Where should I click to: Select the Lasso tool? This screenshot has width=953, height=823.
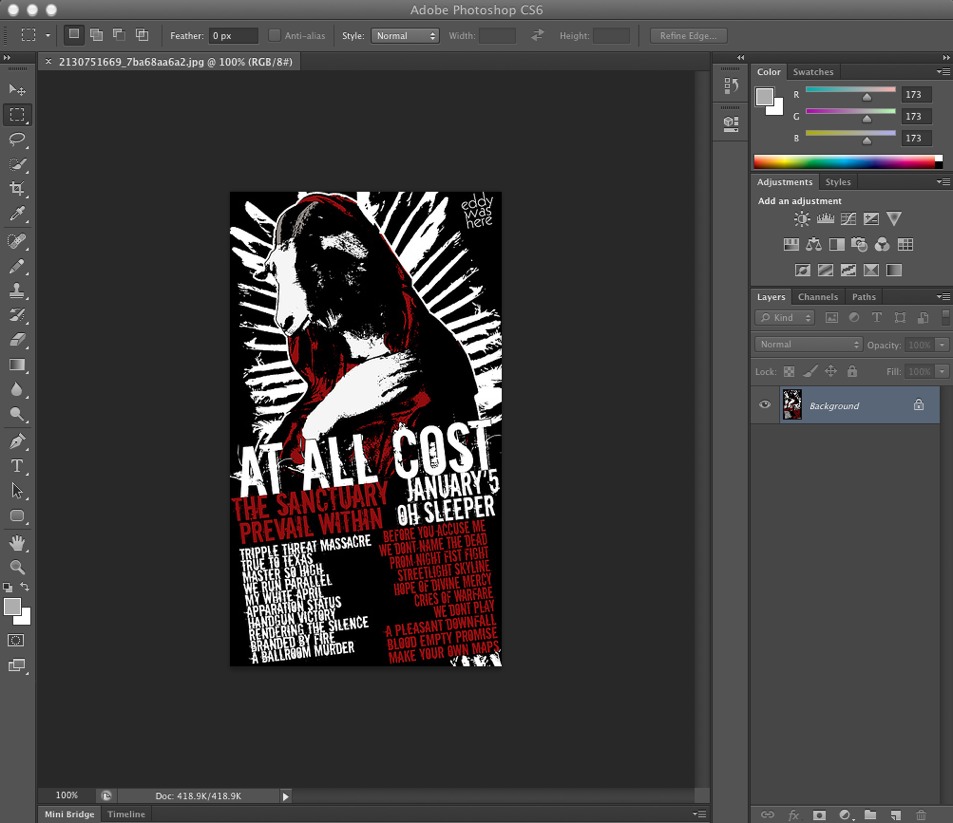[17, 139]
